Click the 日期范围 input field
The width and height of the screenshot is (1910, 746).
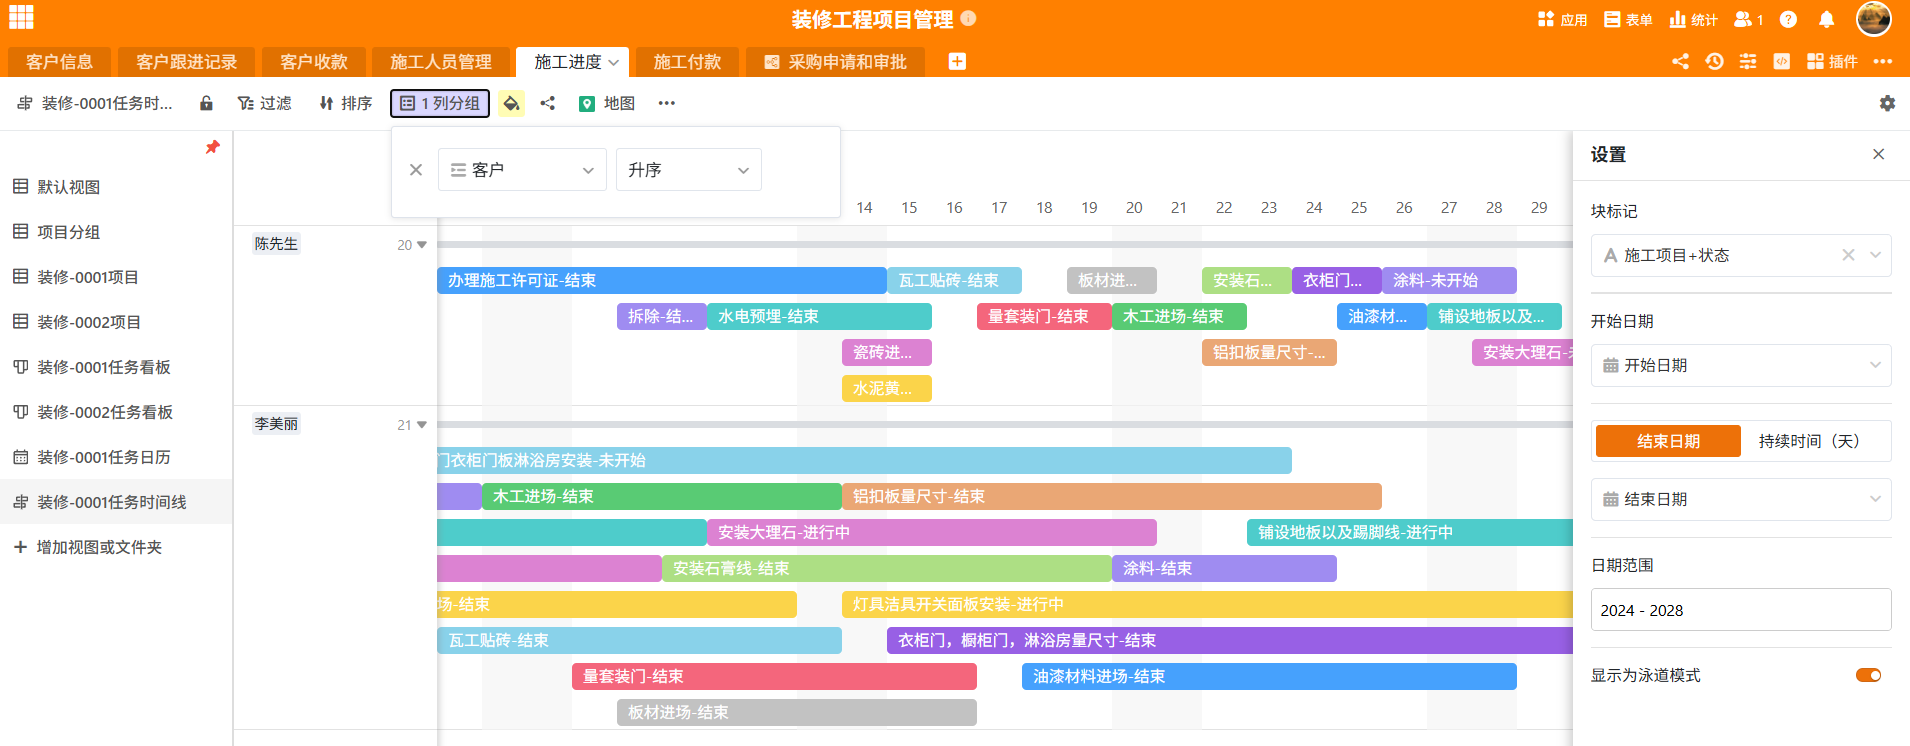(1740, 610)
